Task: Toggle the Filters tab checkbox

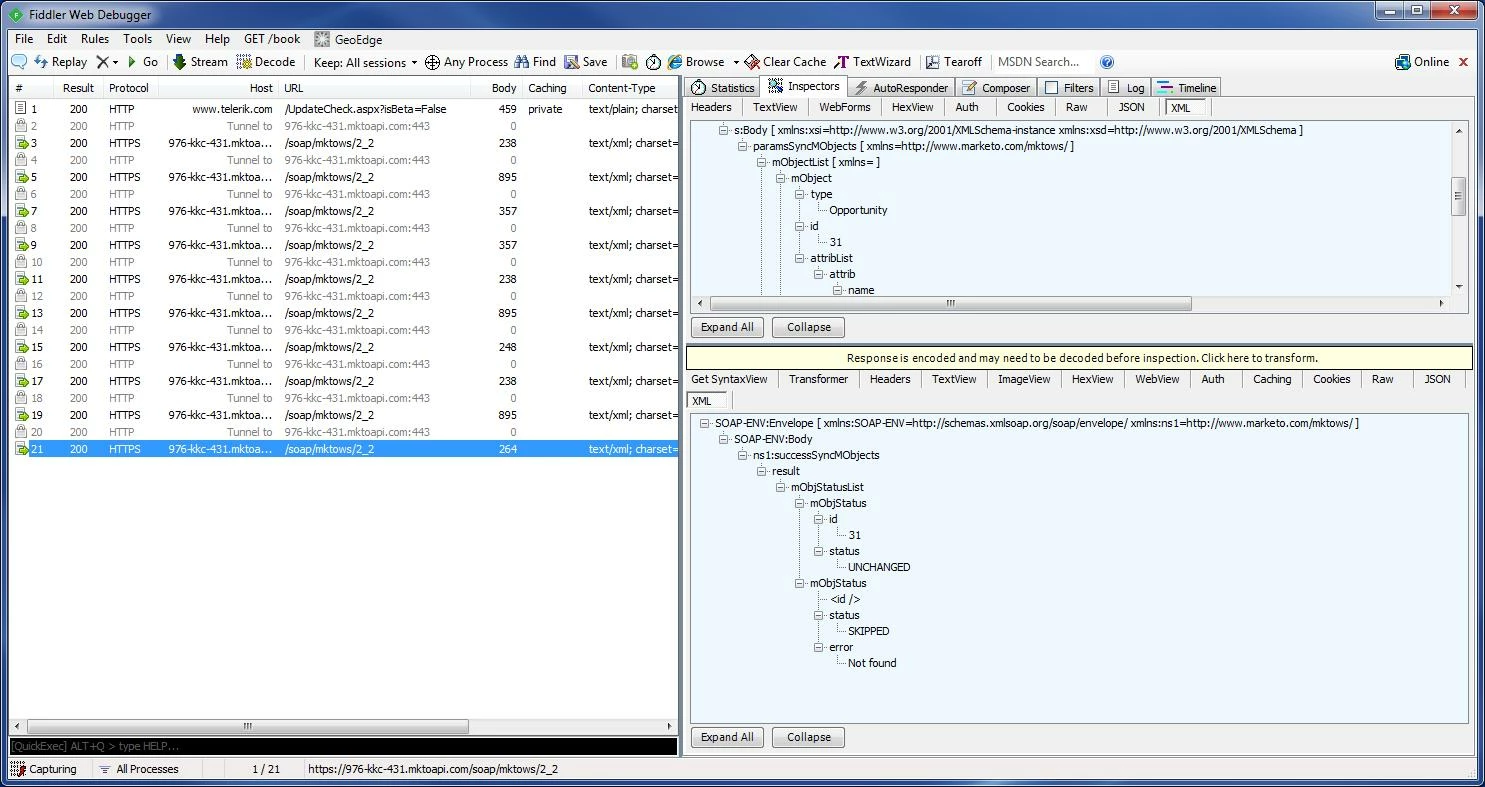Action: 1051,88
